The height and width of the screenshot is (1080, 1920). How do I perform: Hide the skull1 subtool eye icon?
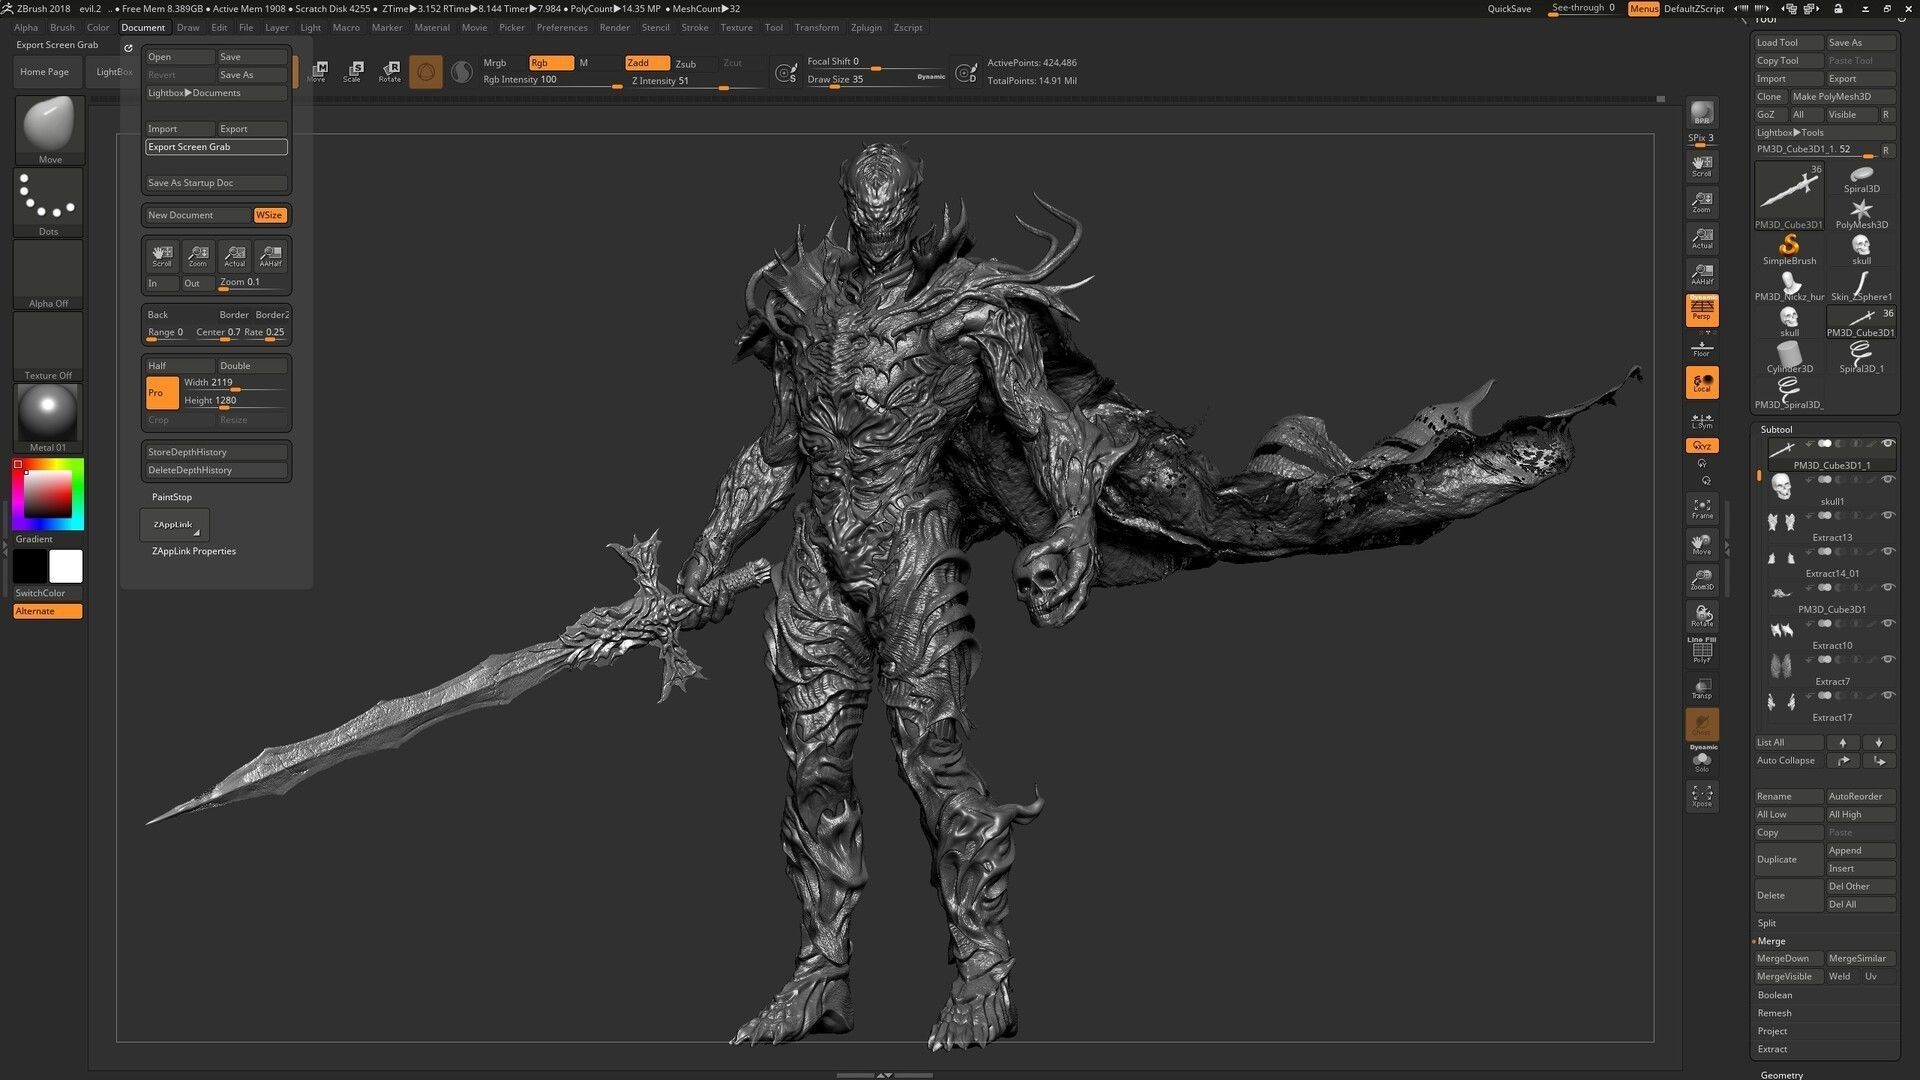[x=1888, y=480]
